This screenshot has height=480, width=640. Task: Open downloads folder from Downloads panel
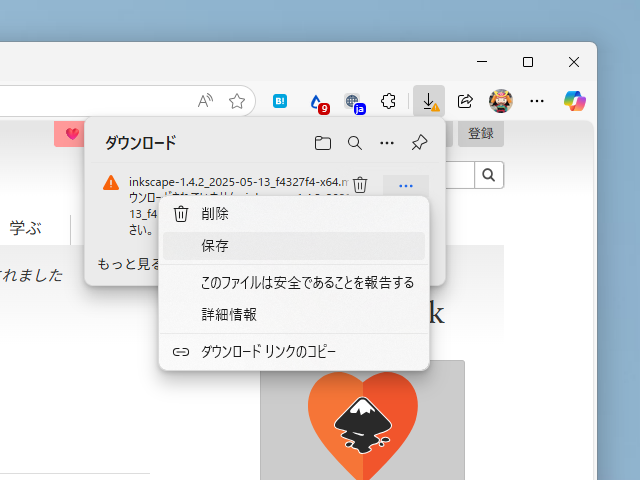322,143
